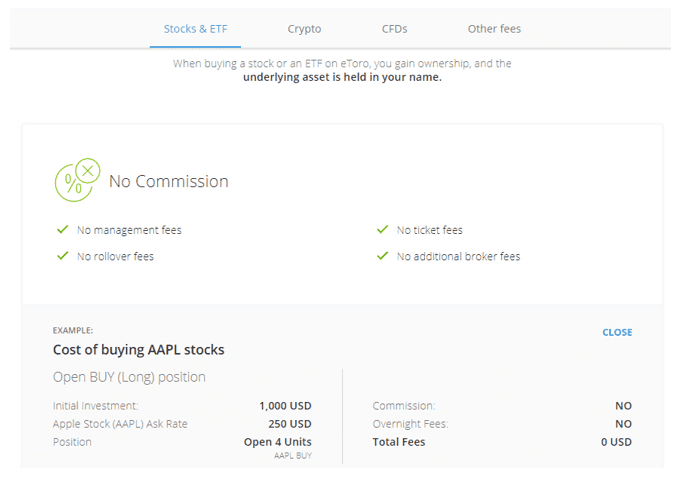Open the Crypto tab
This screenshot has width=674, height=478.
304,29
